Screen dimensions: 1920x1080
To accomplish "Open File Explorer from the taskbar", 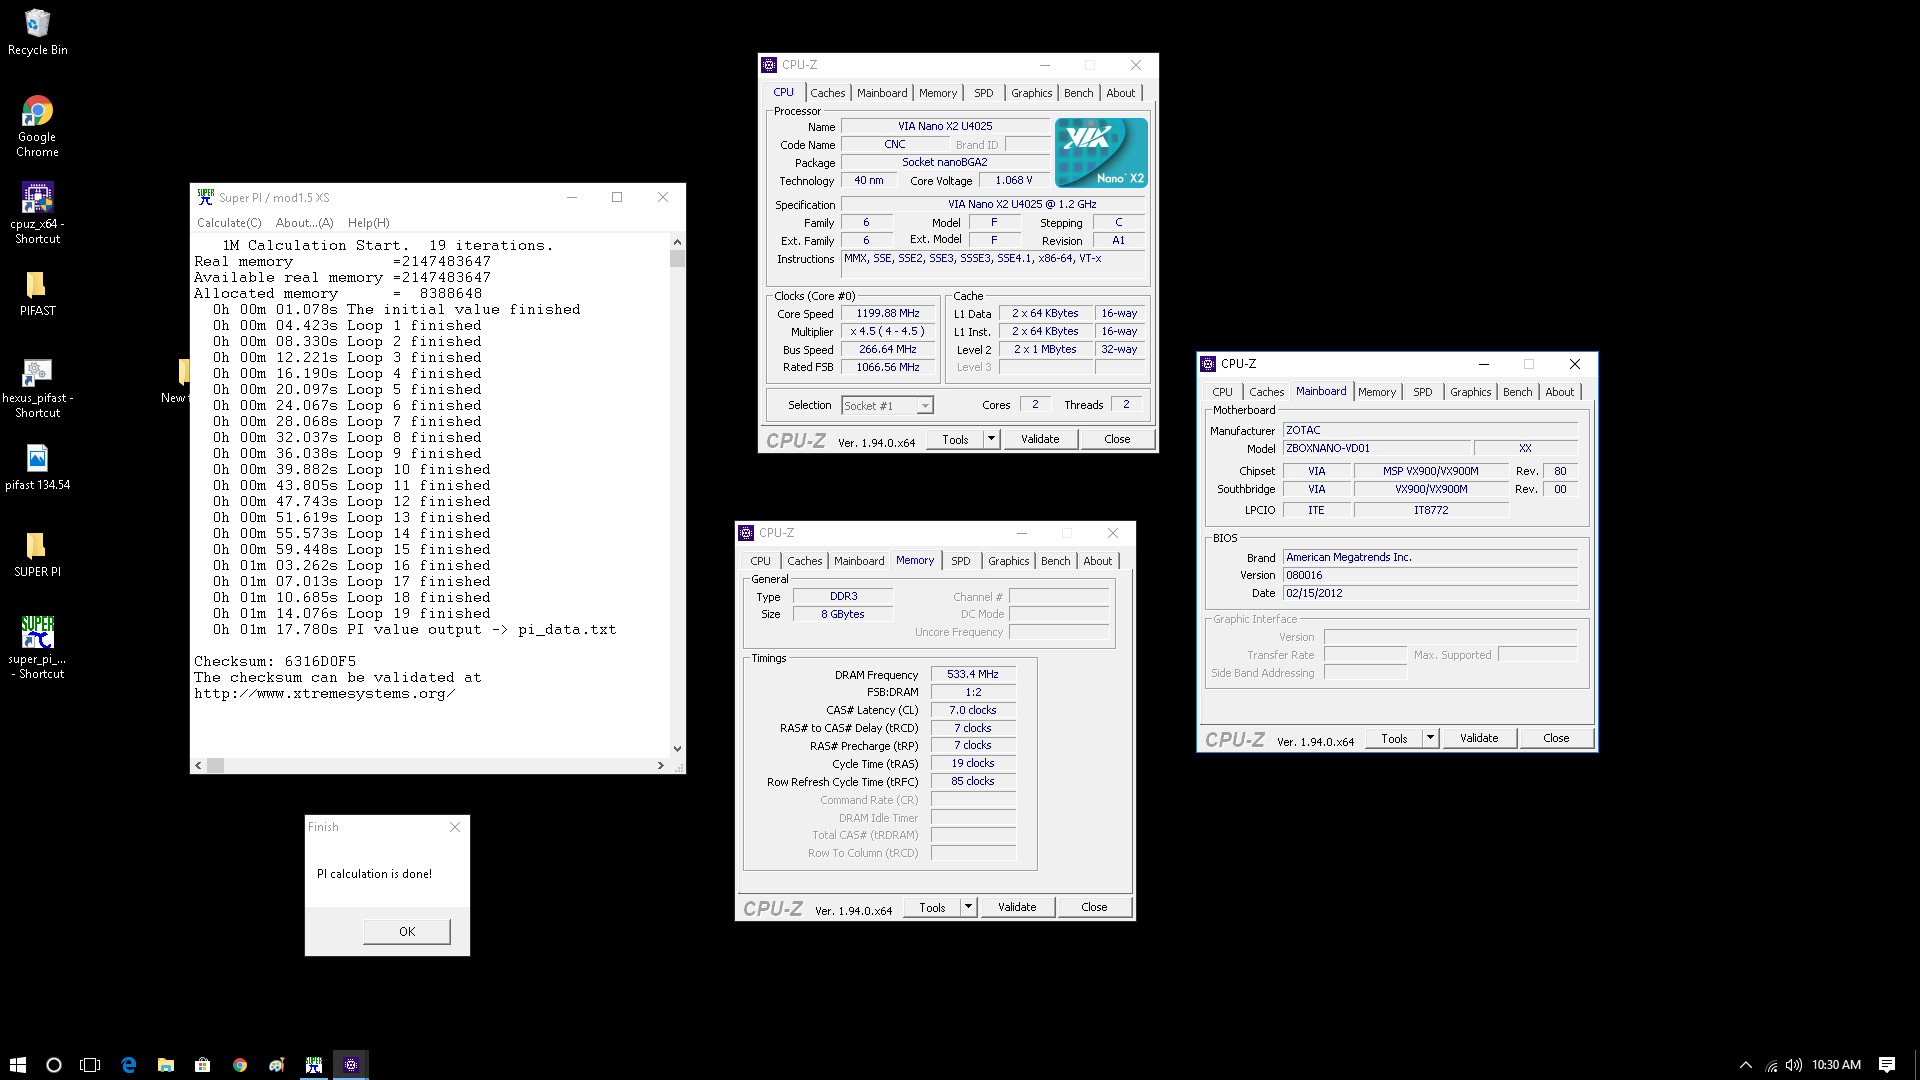I will pyautogui.click(x=166, y=1065).
